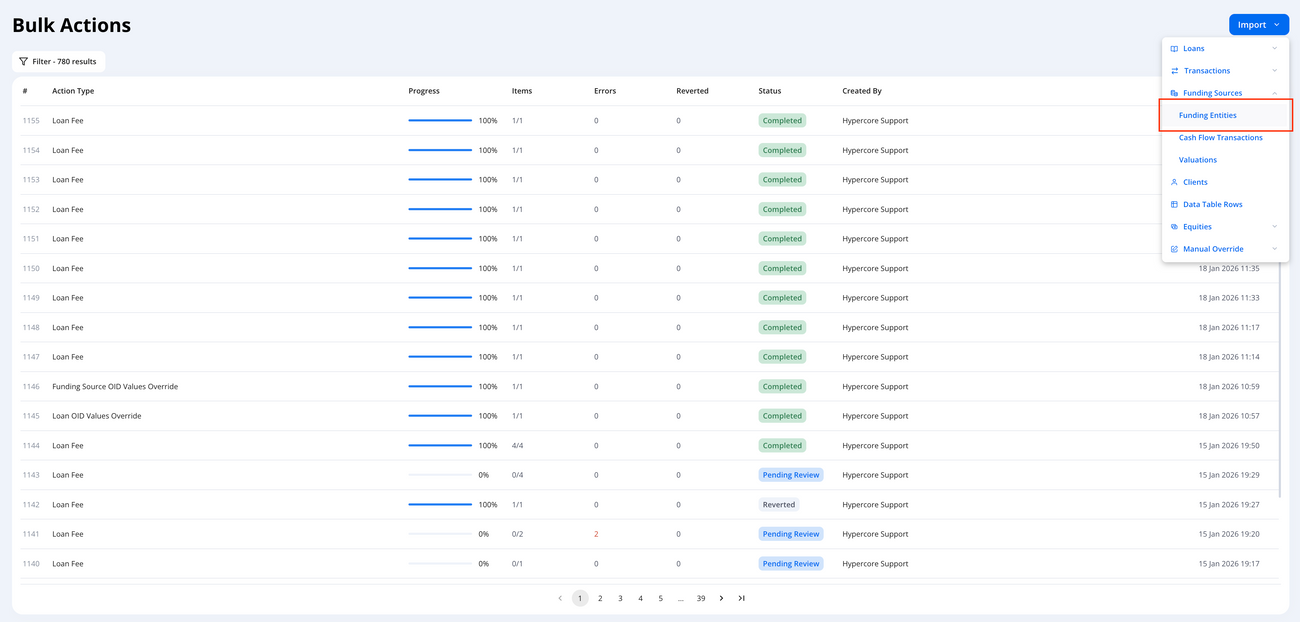Click Pending Review status on row 1143
The width and height of the screenshot is (1300, 622).
coord(790,475)
